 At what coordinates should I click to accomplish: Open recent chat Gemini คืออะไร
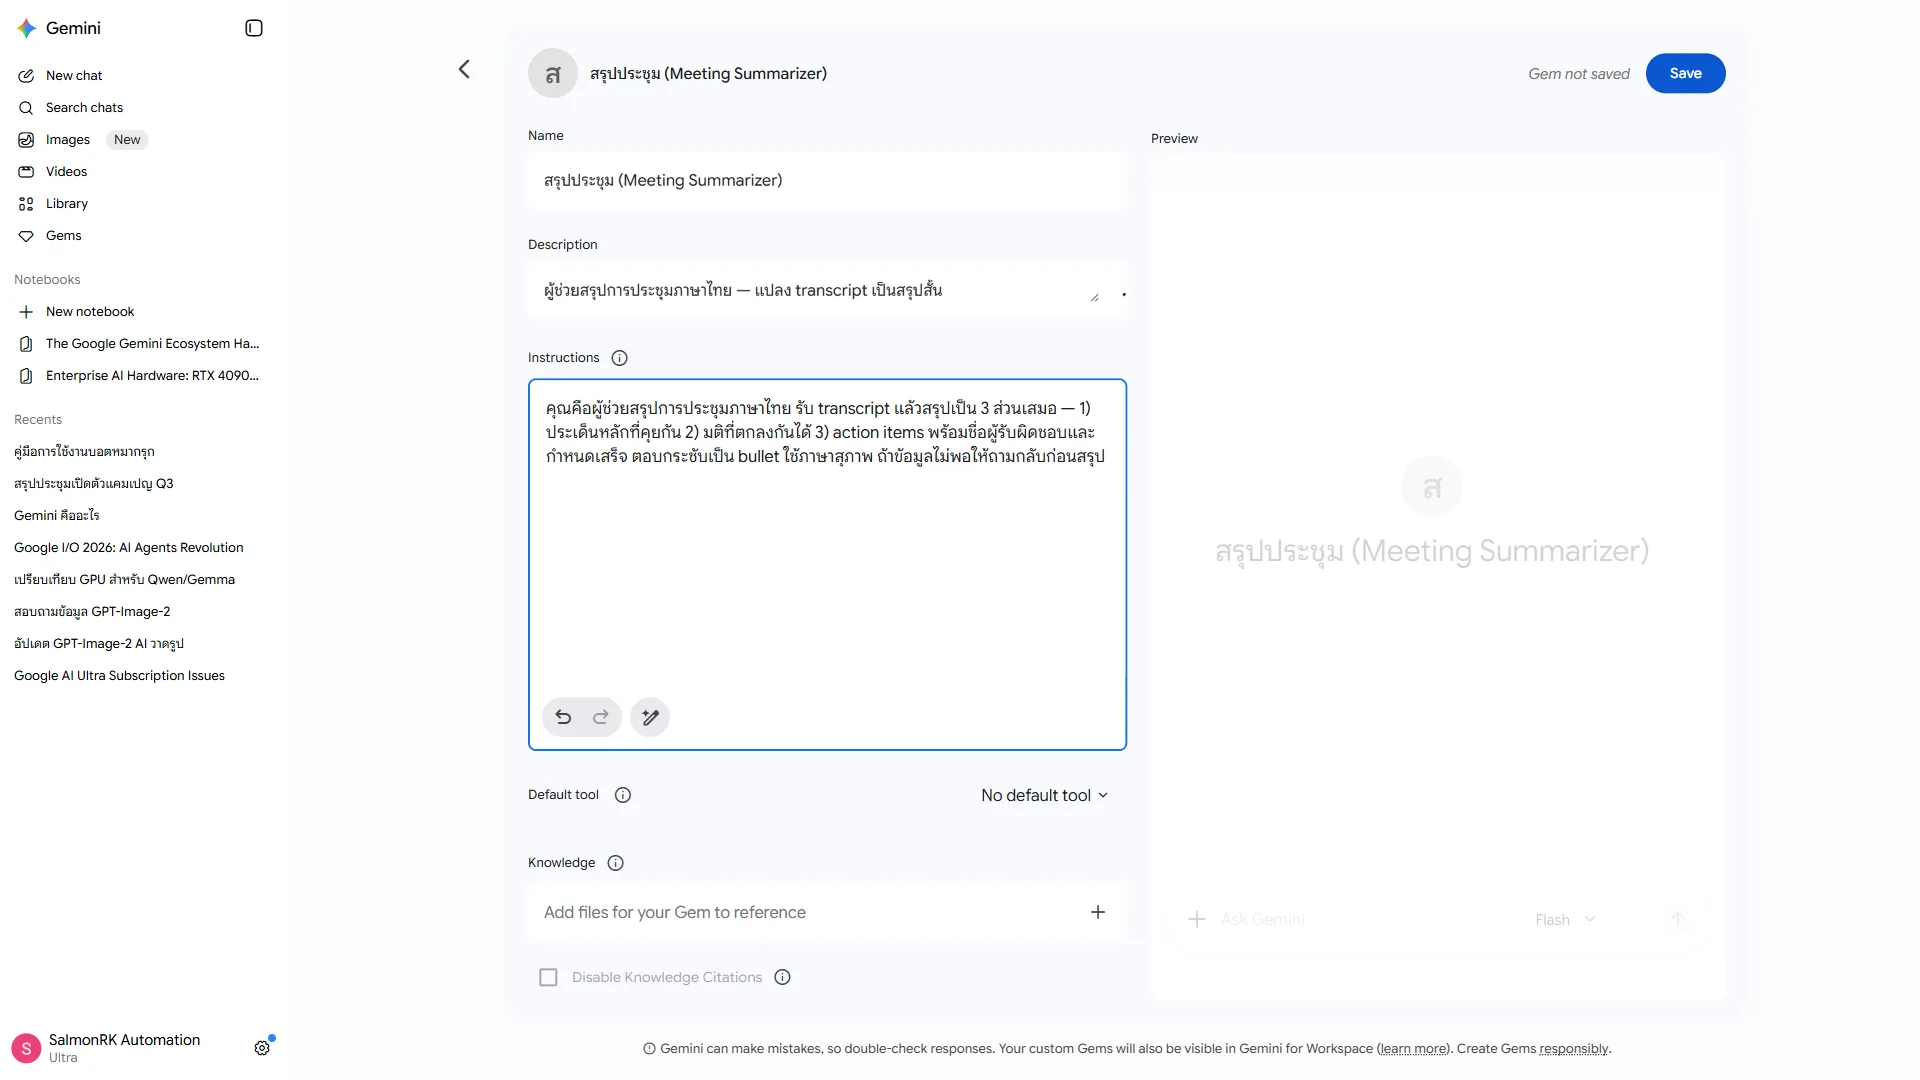57,516
